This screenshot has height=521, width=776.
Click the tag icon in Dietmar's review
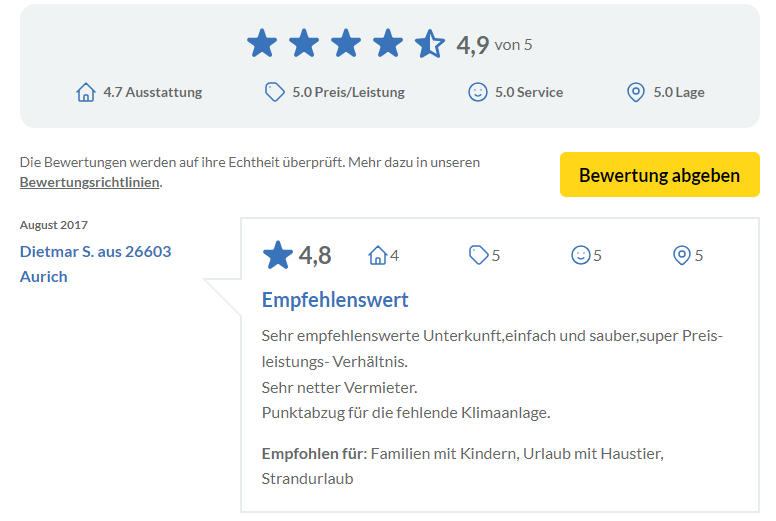479,255
